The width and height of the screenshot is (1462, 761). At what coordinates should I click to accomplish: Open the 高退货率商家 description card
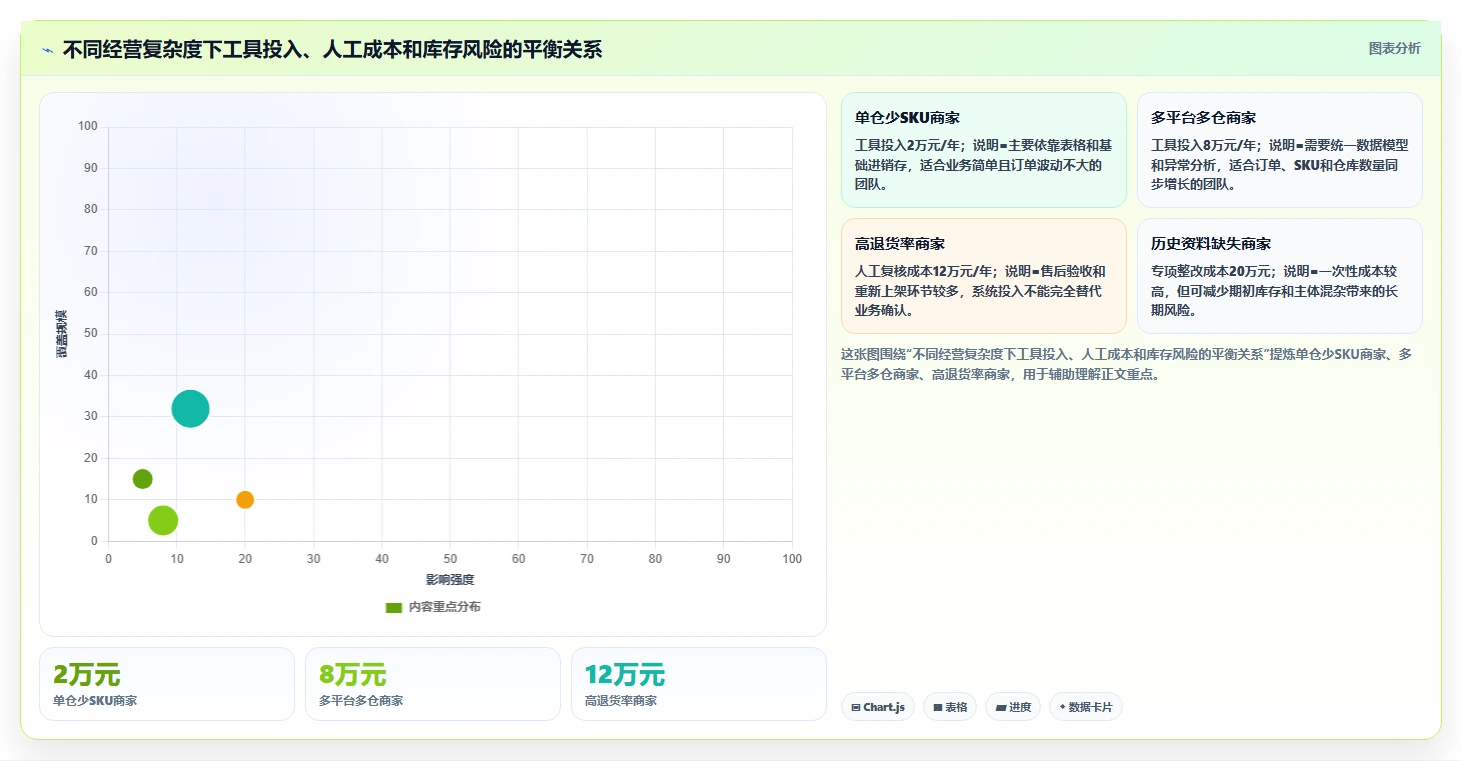(984, 276)
